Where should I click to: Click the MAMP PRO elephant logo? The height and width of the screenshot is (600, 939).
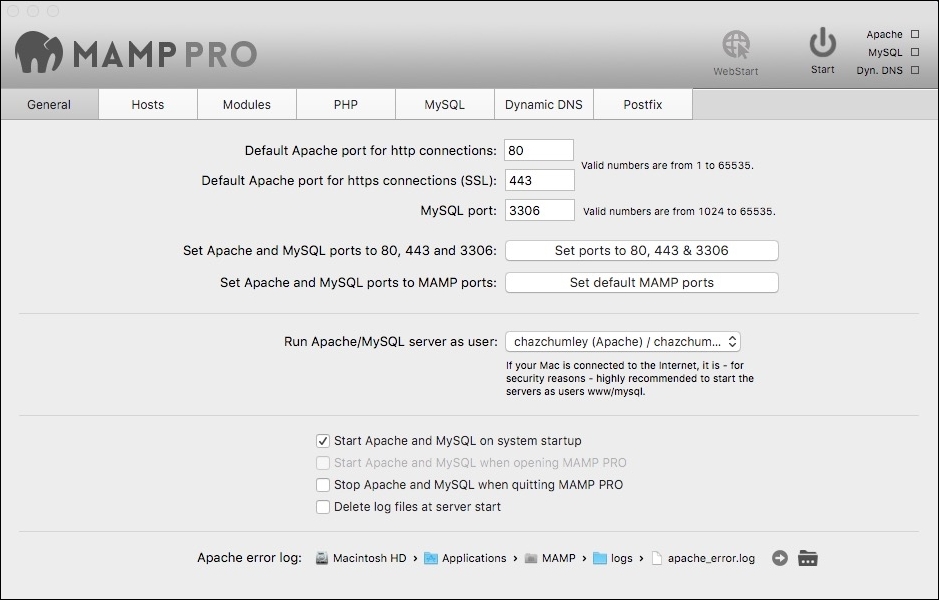[x=39, y=52]
